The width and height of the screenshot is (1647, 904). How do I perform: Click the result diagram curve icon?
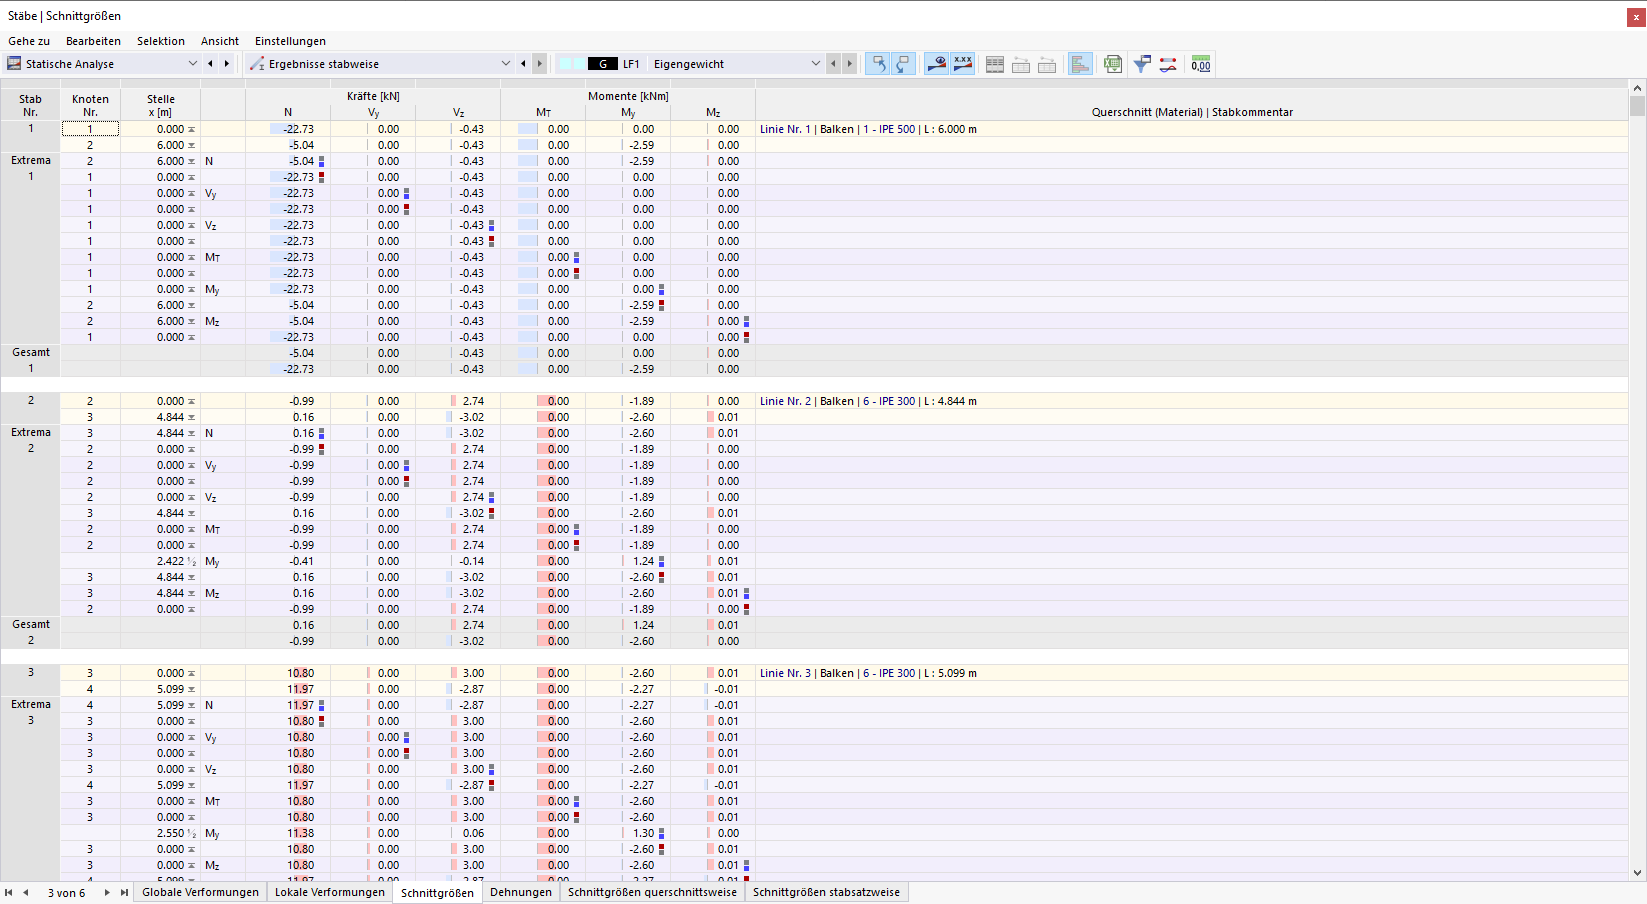(x=1168, y=64)
